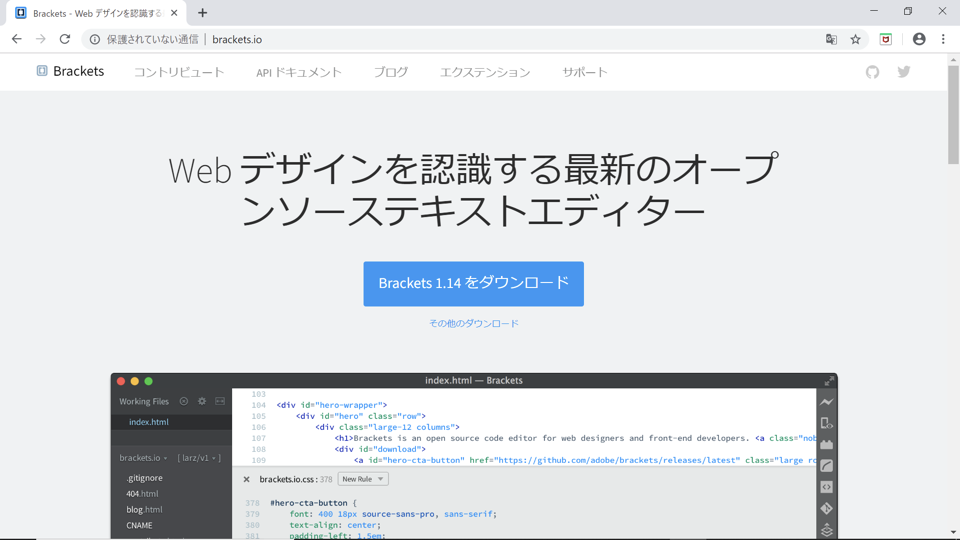Click the quarter-circle icon in the right toolbar

tap(827, 466)
